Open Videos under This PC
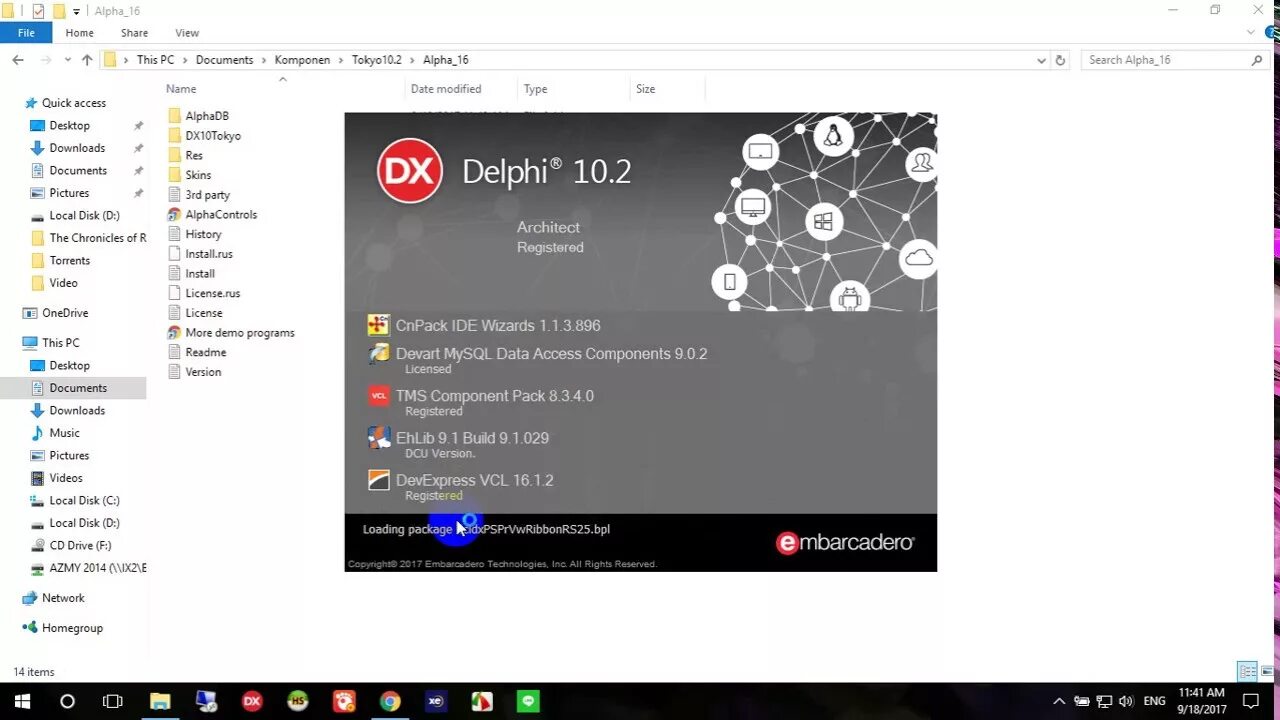The height and width of the screenshot is (720, 1280). click(x=66, y=478)
